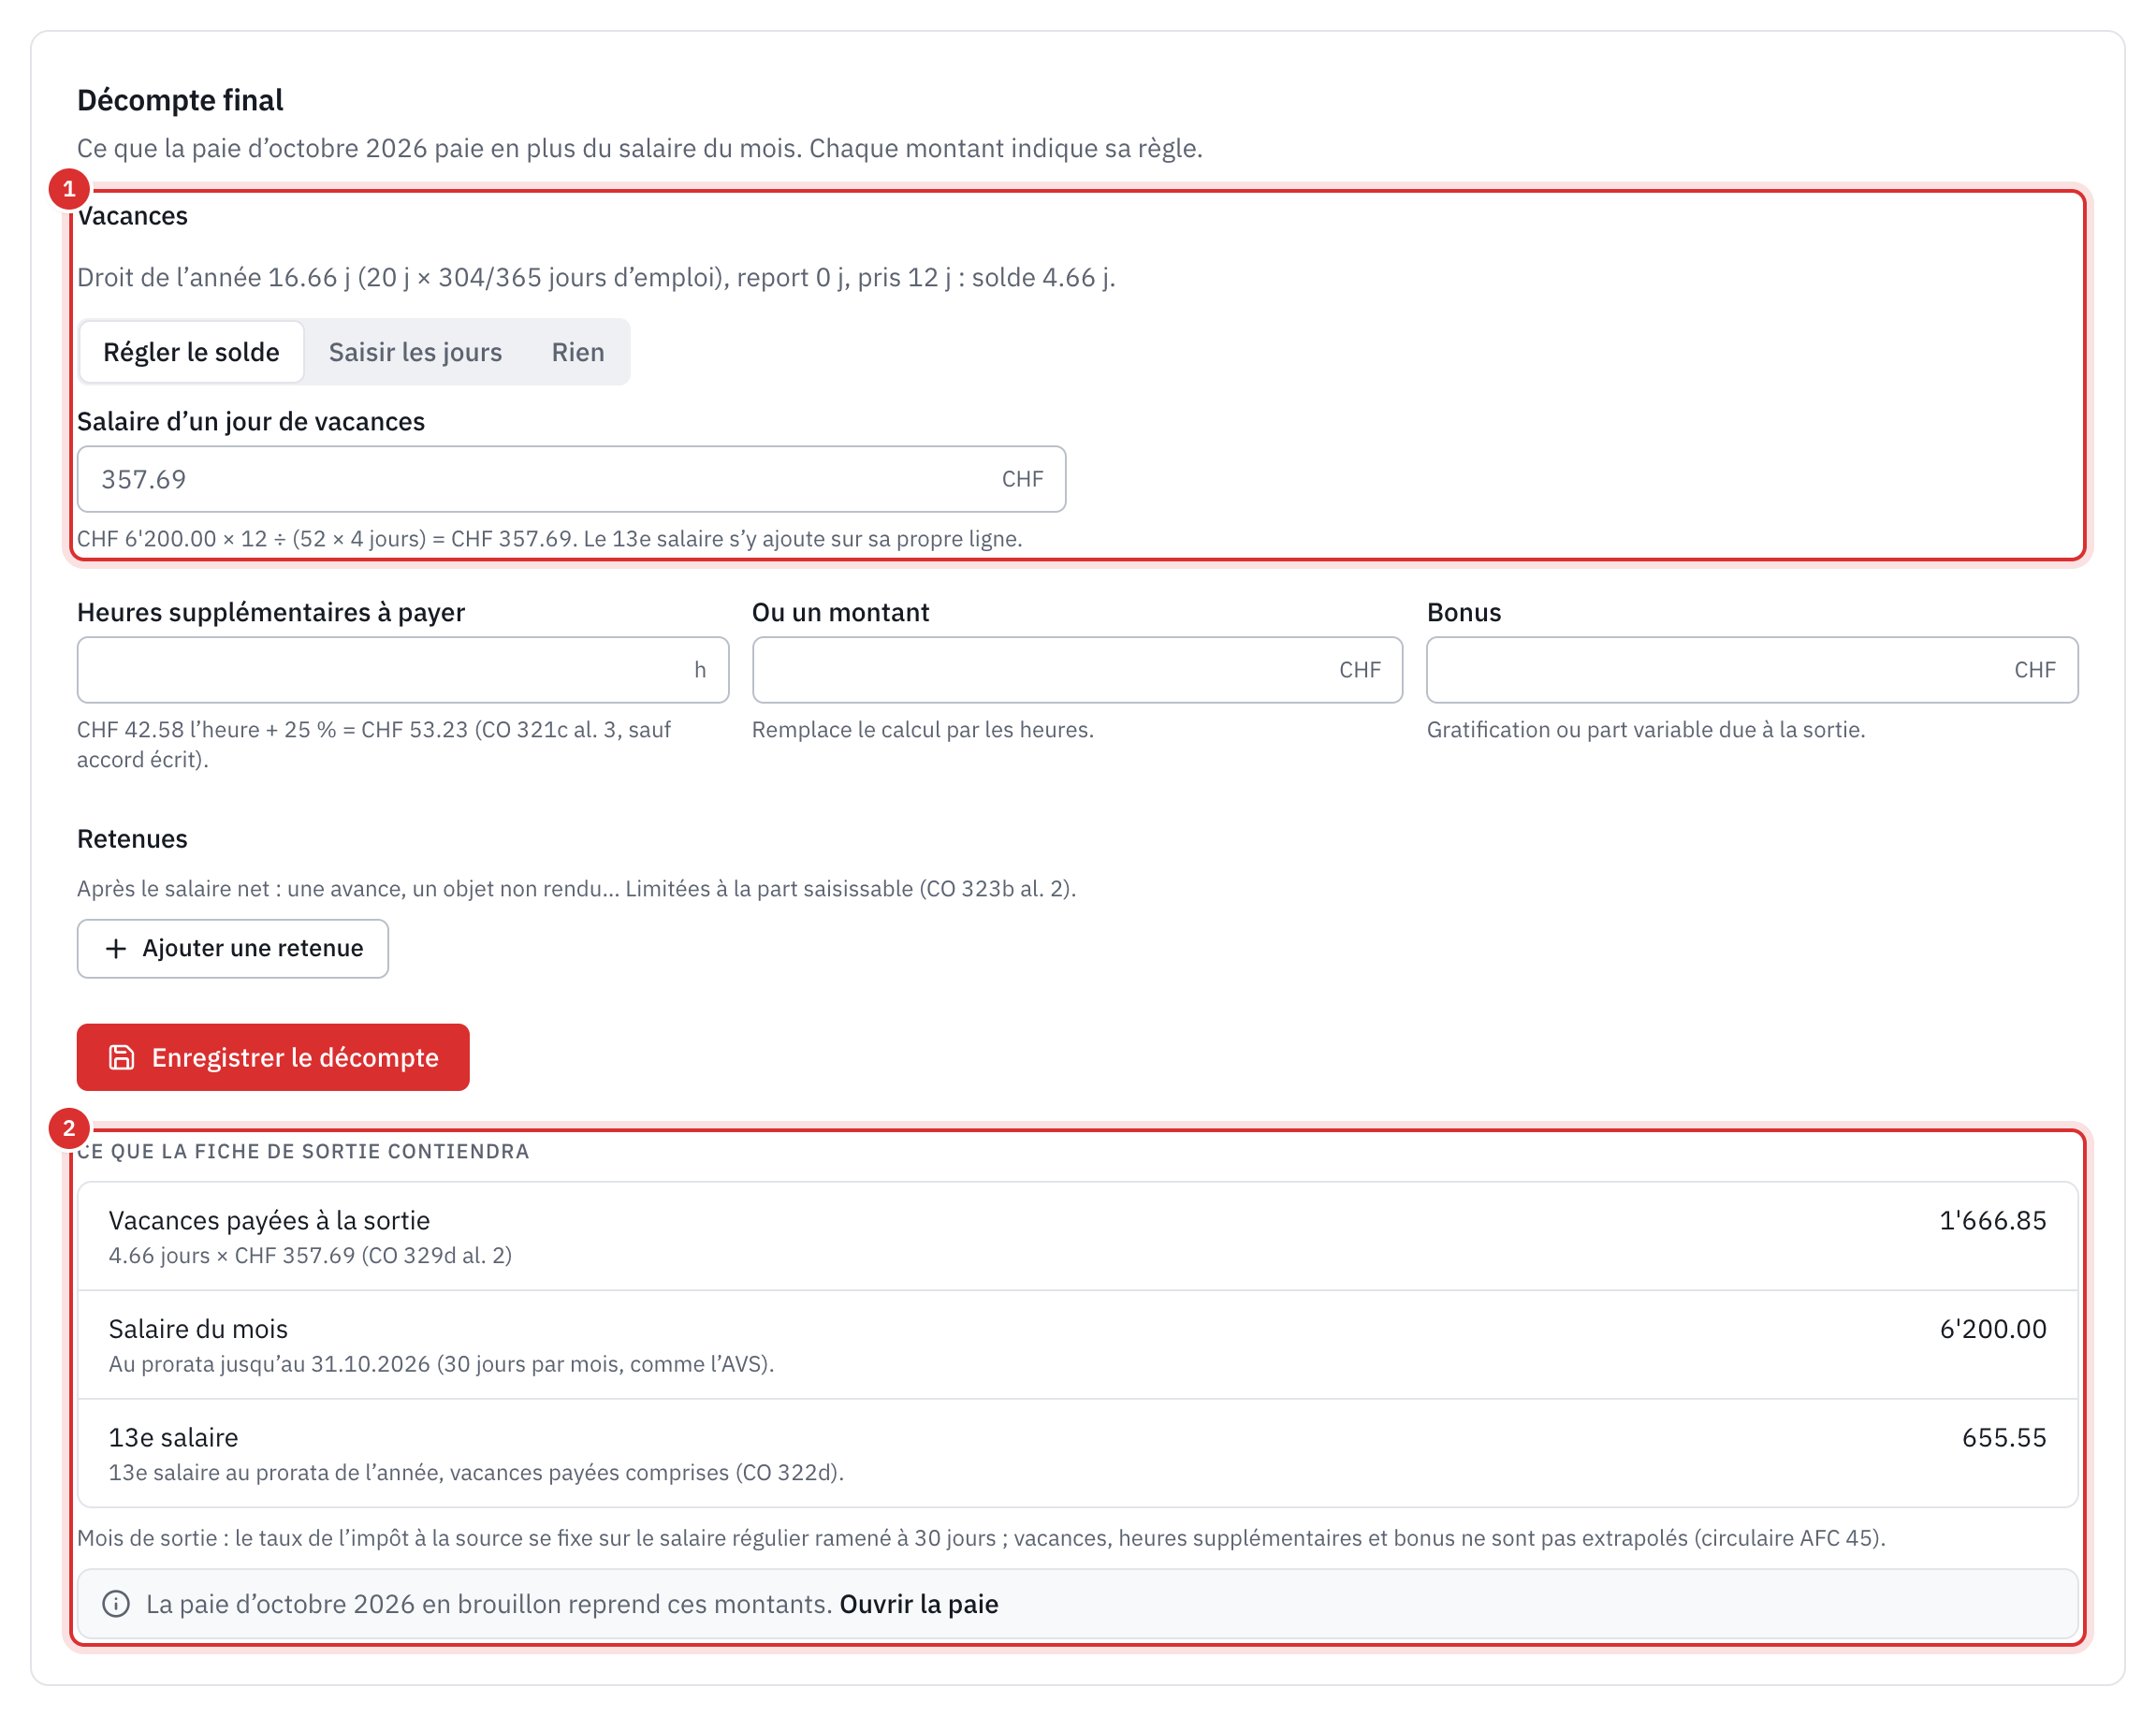Screen dimensions: 2156x1716
Task: Switch to Saisir les jours option
Action: [415, 352]
